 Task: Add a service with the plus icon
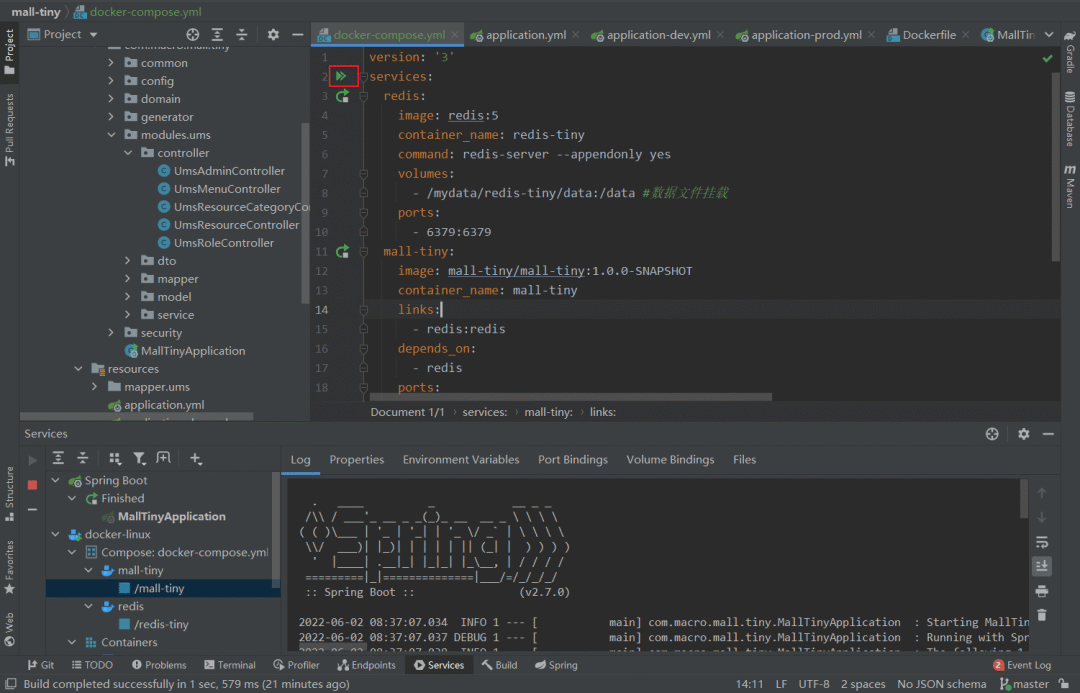pyautogui.click(x=196, y=458)
